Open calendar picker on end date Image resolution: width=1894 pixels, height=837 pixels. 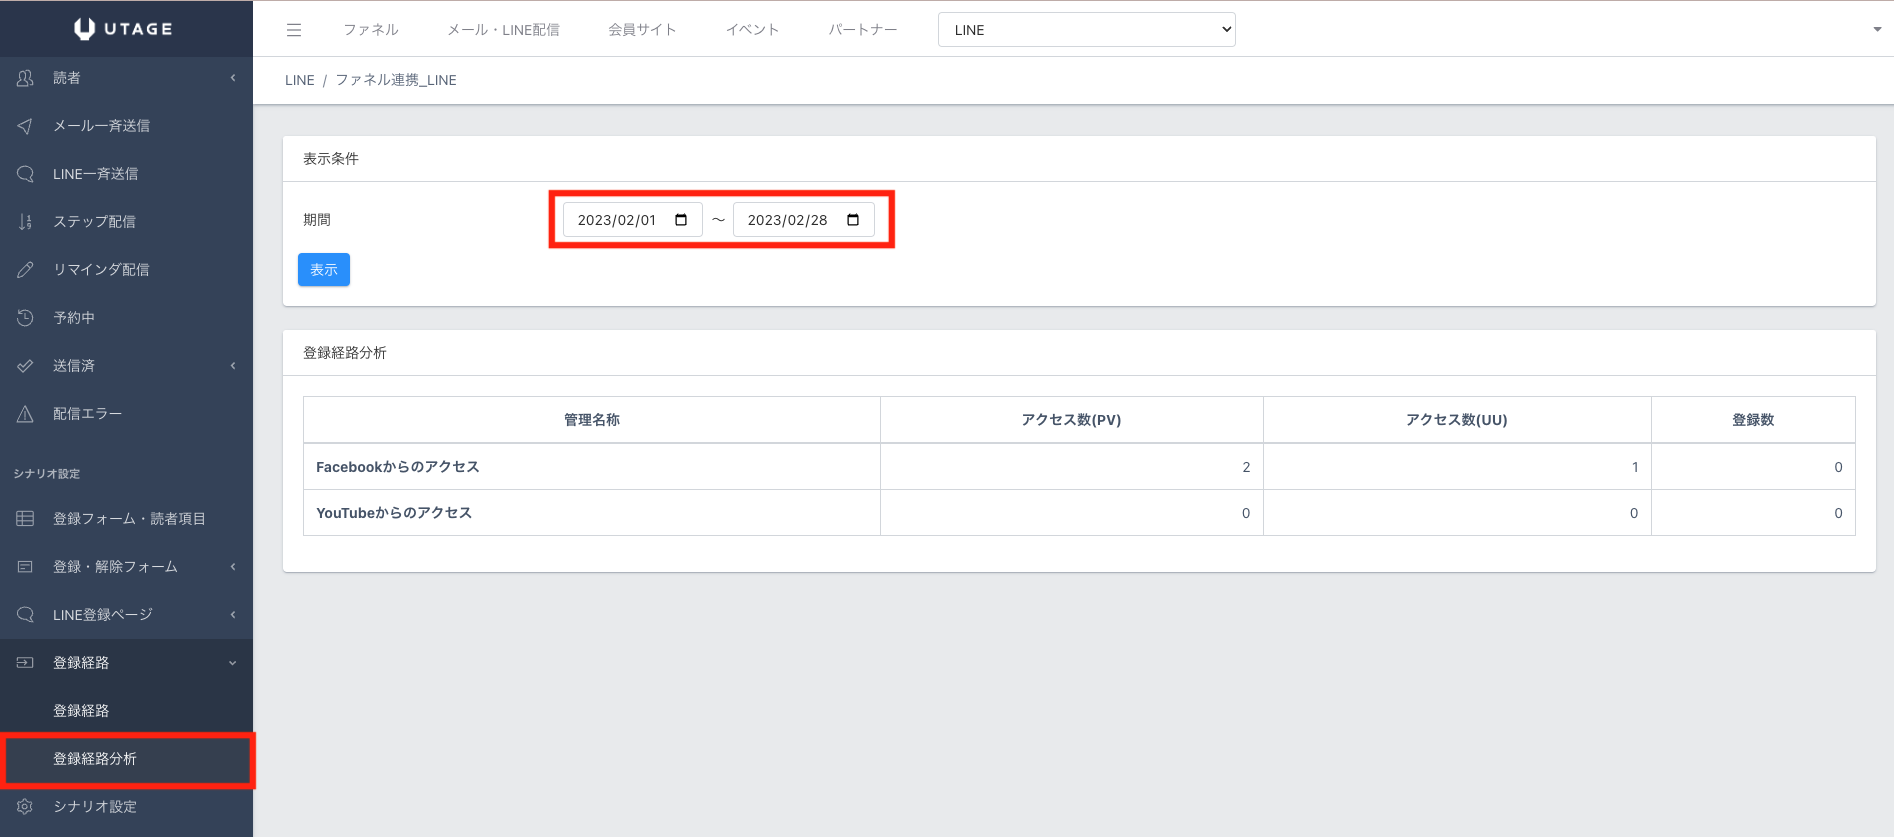pos(853,220)
